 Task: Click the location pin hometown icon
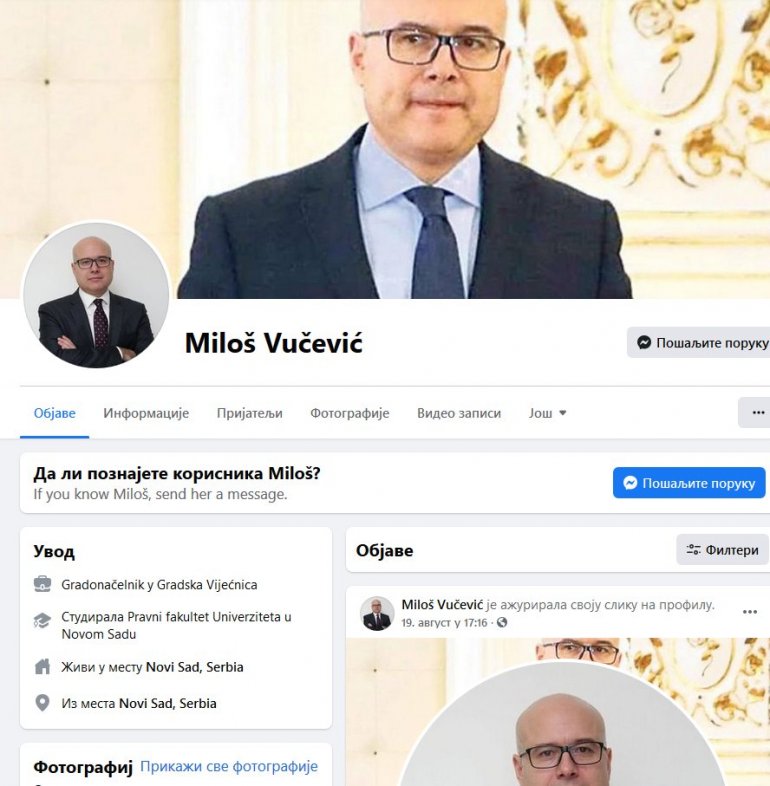pyautogui.click(x=42, y=703)
